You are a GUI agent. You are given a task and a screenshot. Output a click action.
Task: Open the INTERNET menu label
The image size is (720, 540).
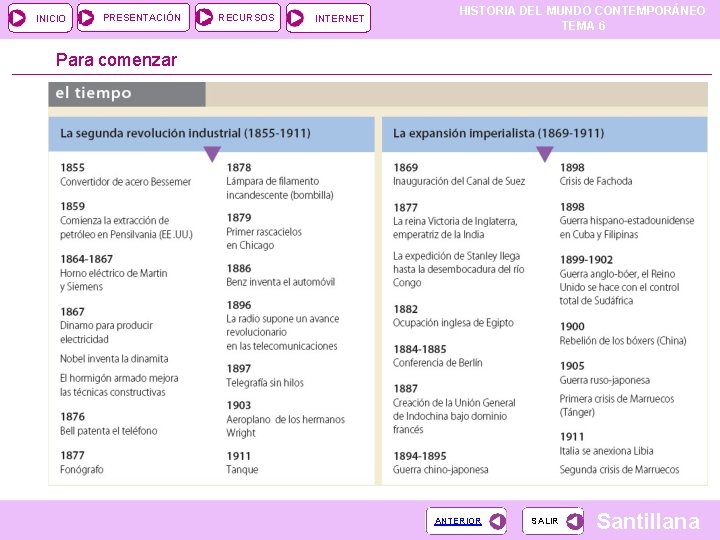339,18
